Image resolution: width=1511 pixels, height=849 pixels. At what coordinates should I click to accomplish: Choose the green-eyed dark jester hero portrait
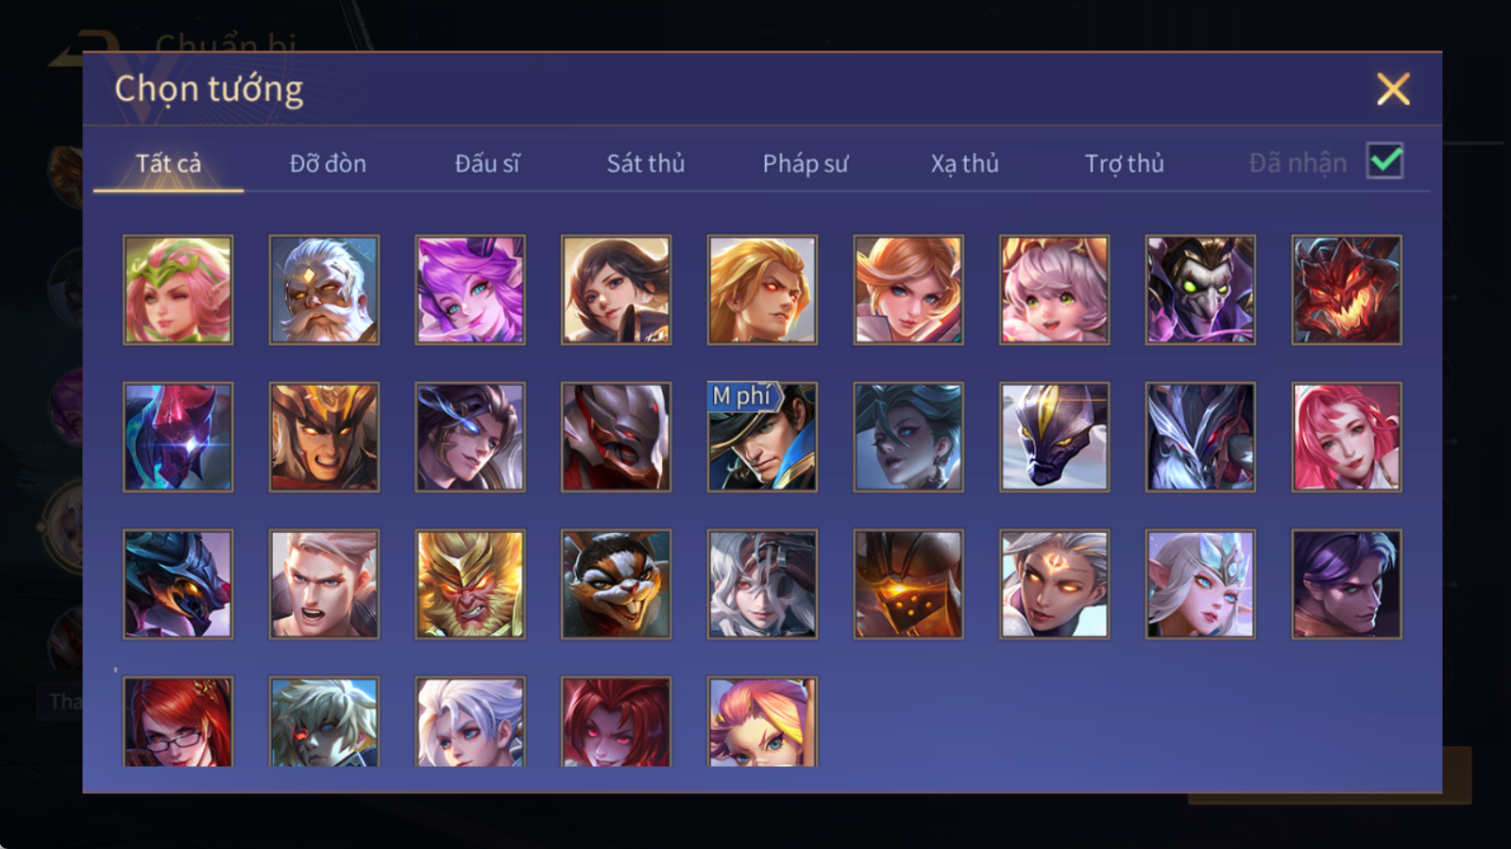tap(1200, 290)
